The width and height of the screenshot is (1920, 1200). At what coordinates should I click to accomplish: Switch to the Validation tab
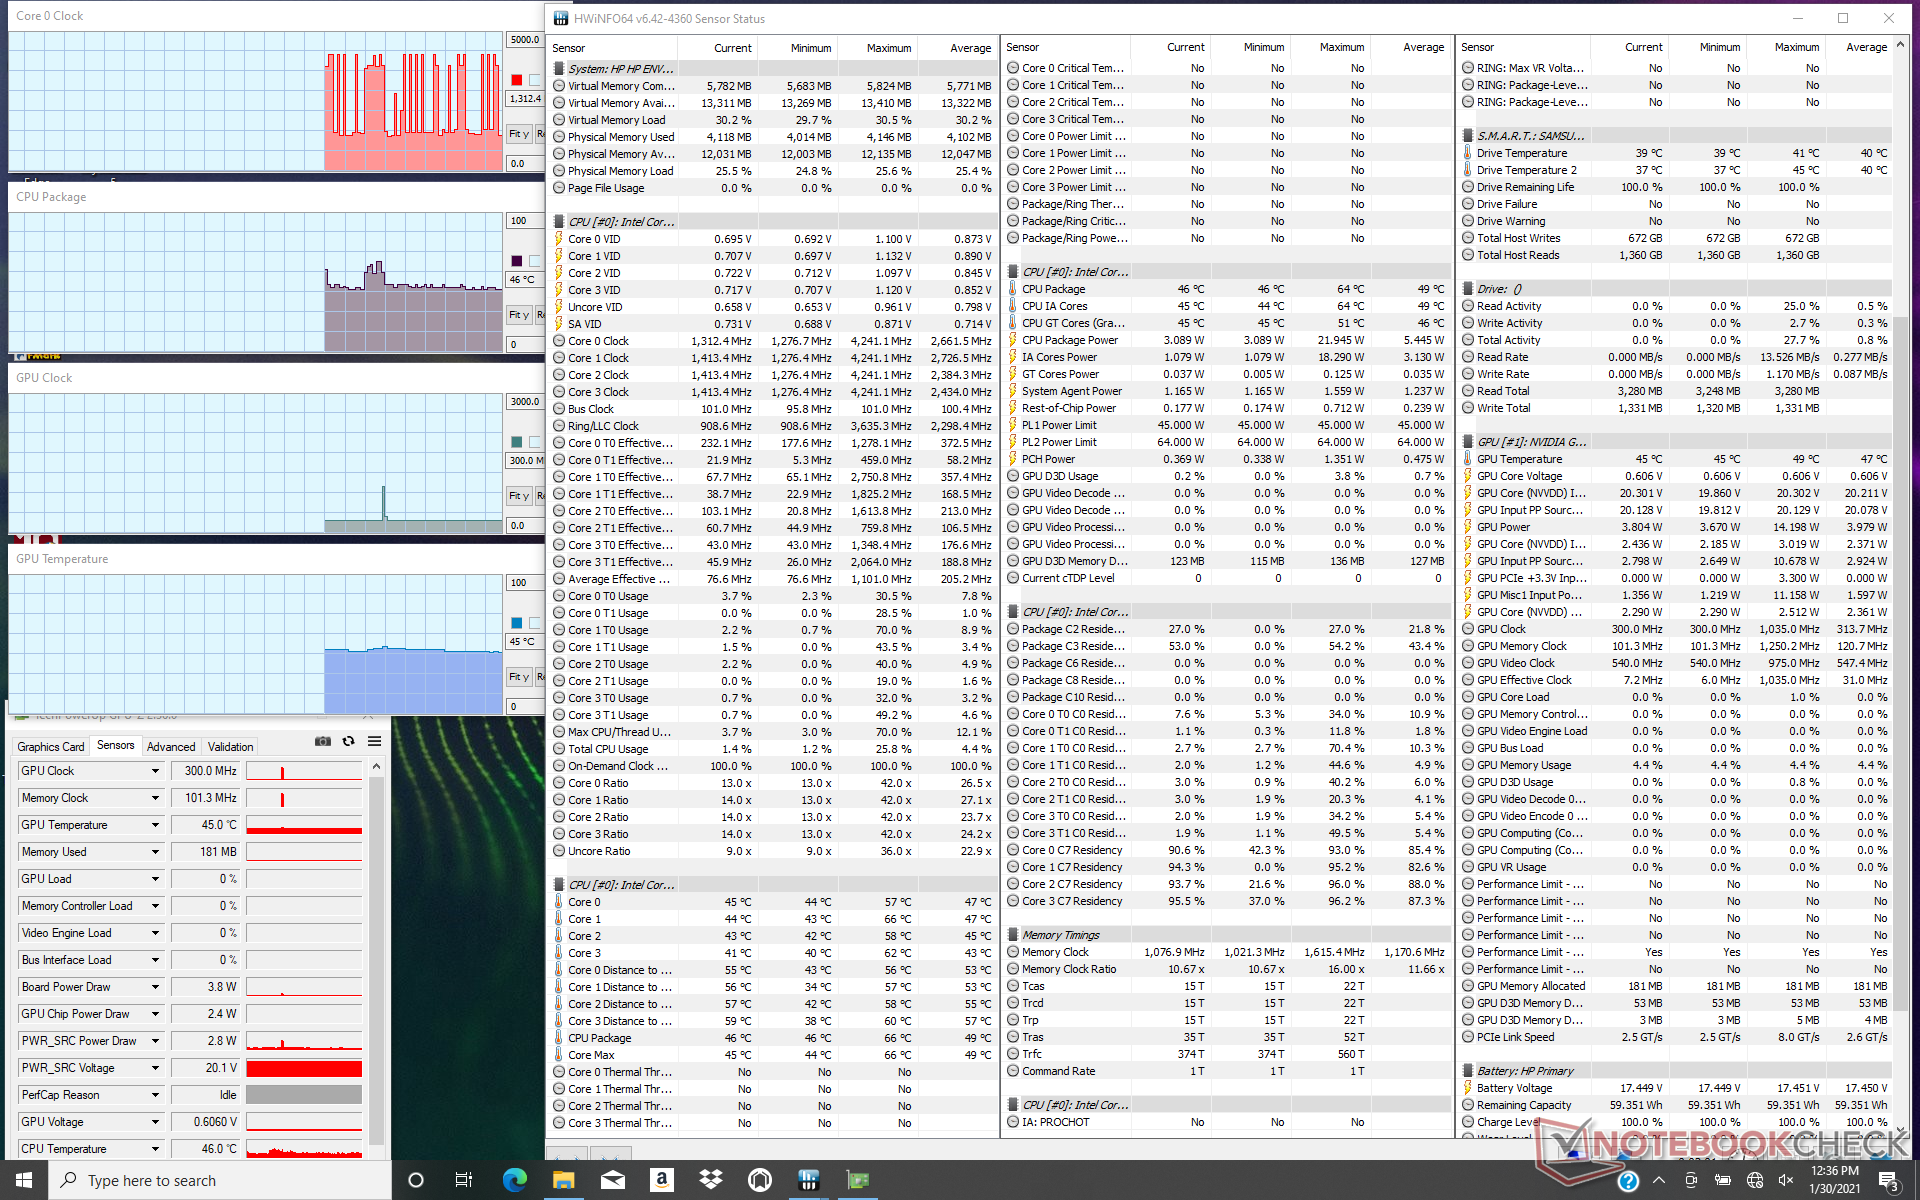click(x=230, y=747)
